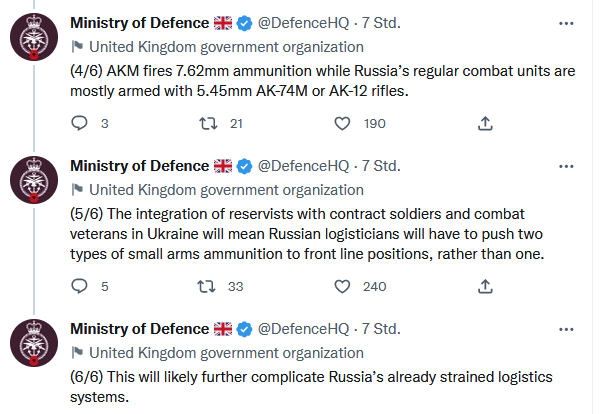
Task: Click the 7 Std. timestamp on (5/6) tweet
Action: pyautogui.click(x=381, y=166)
